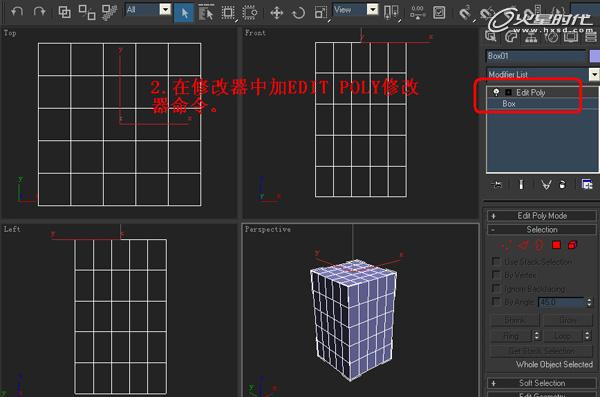Click the Grow button
Image resolution: width=600 pixels, height=397 pixels.
coord(568,320)
